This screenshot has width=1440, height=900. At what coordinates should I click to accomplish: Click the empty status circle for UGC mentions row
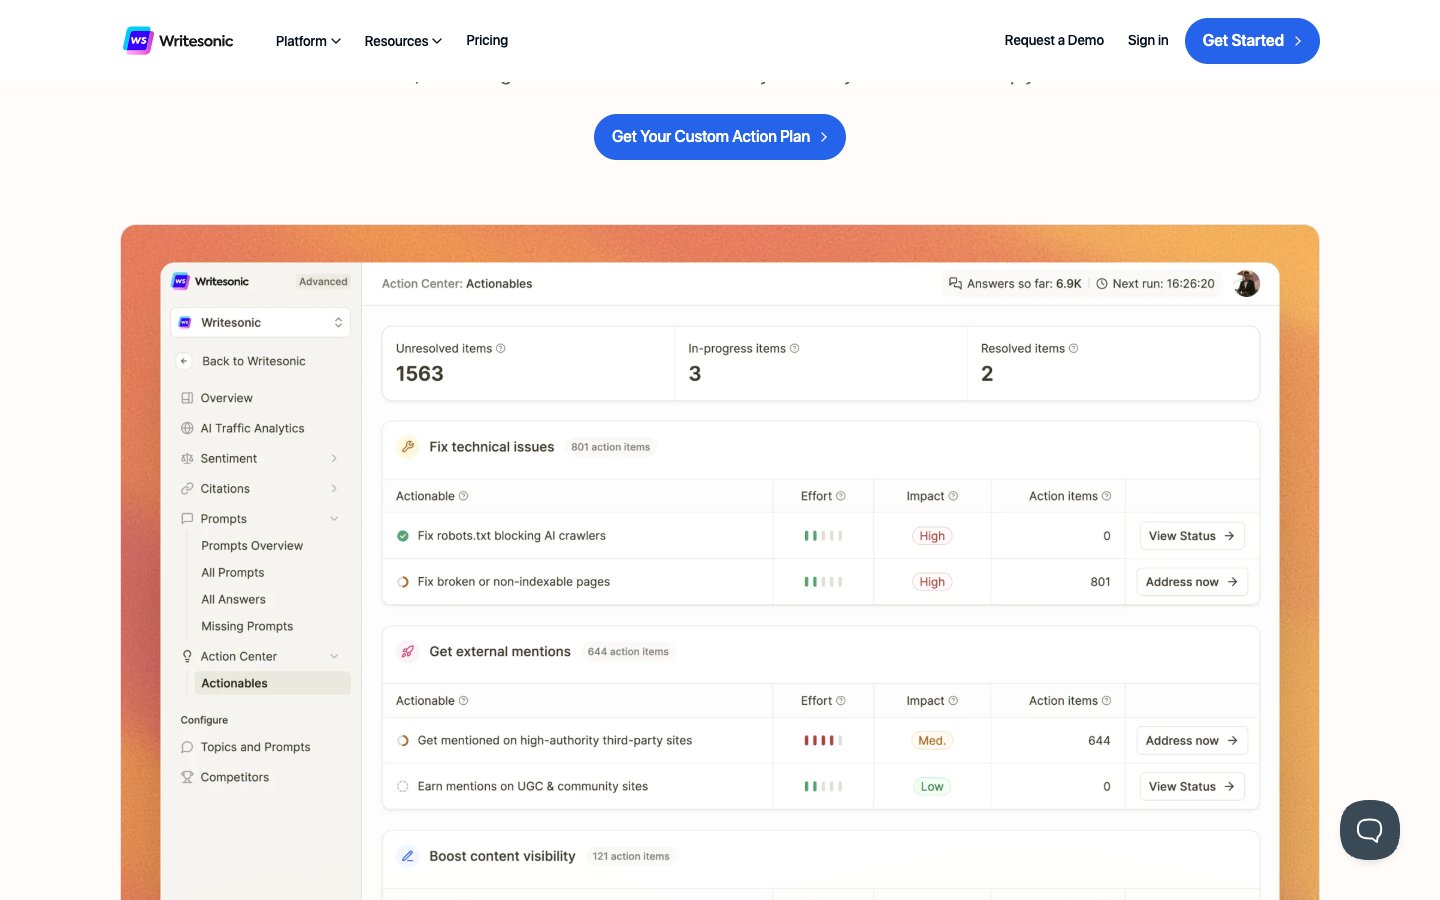coord(403,787)
